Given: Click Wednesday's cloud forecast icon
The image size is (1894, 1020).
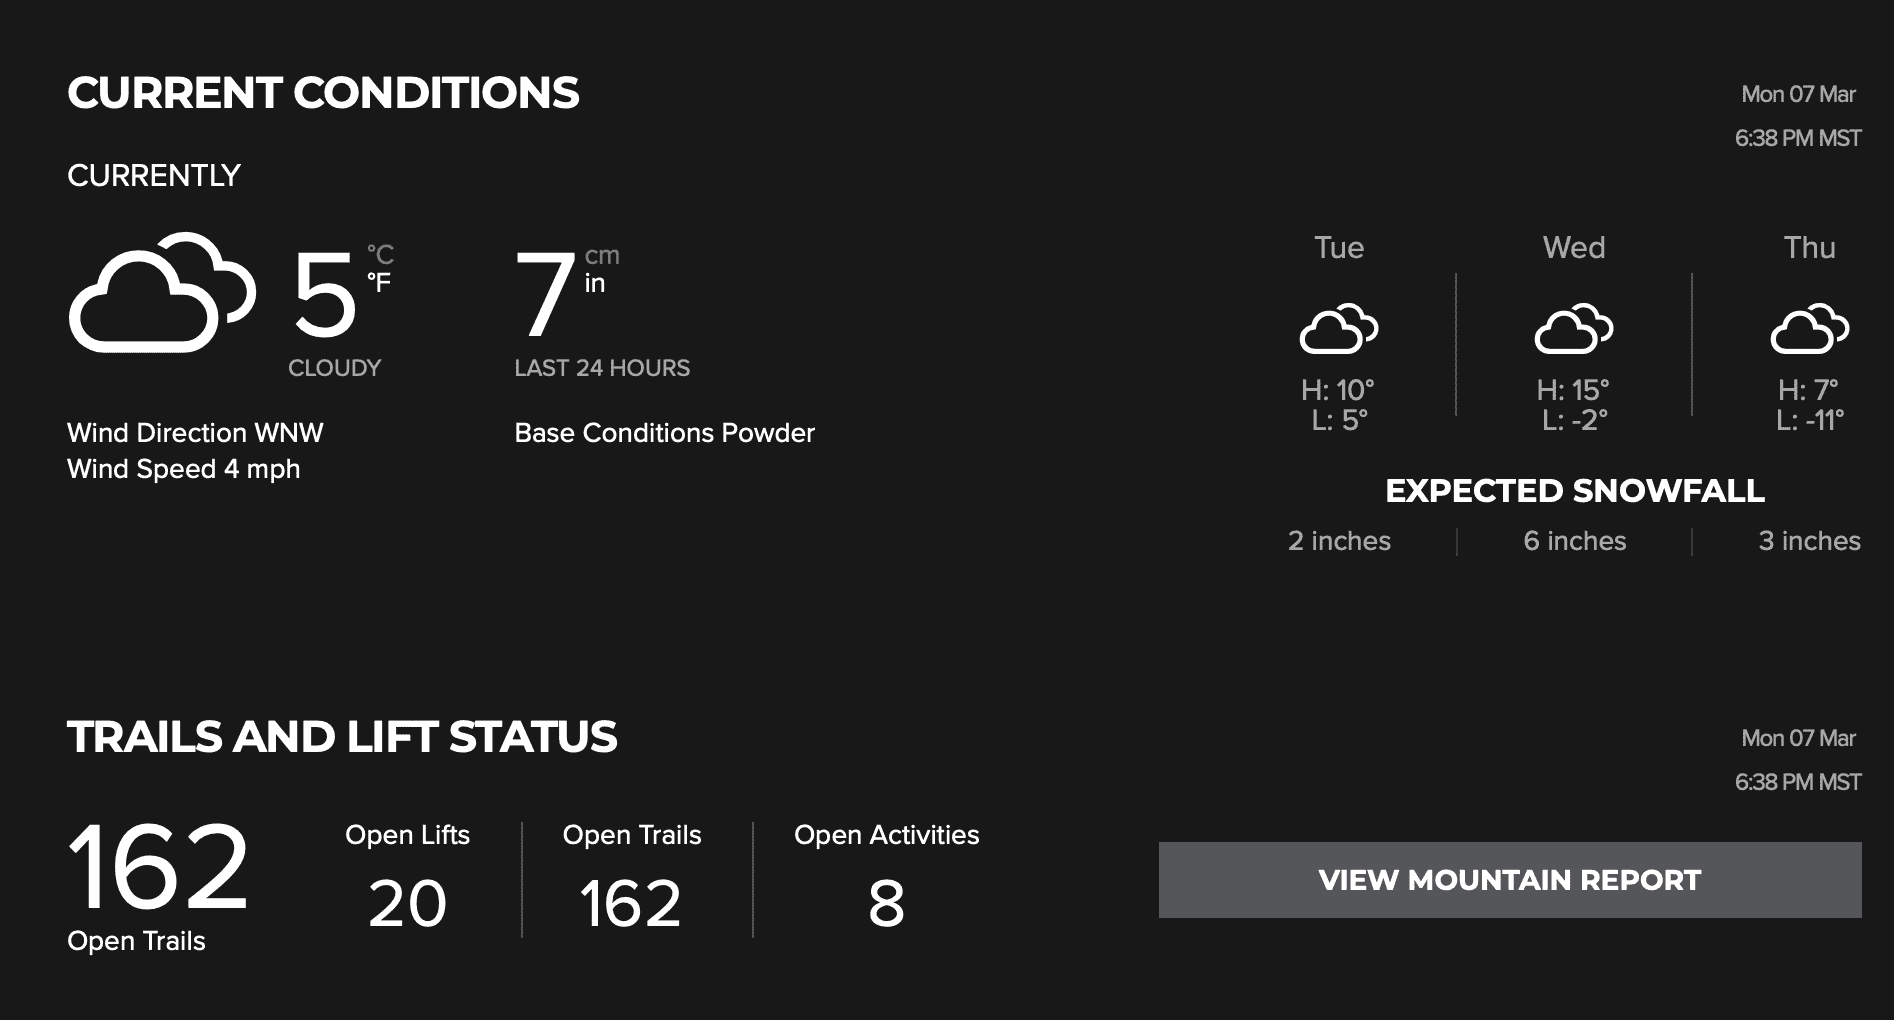Looking at the screenshot, I should 1574,328.
